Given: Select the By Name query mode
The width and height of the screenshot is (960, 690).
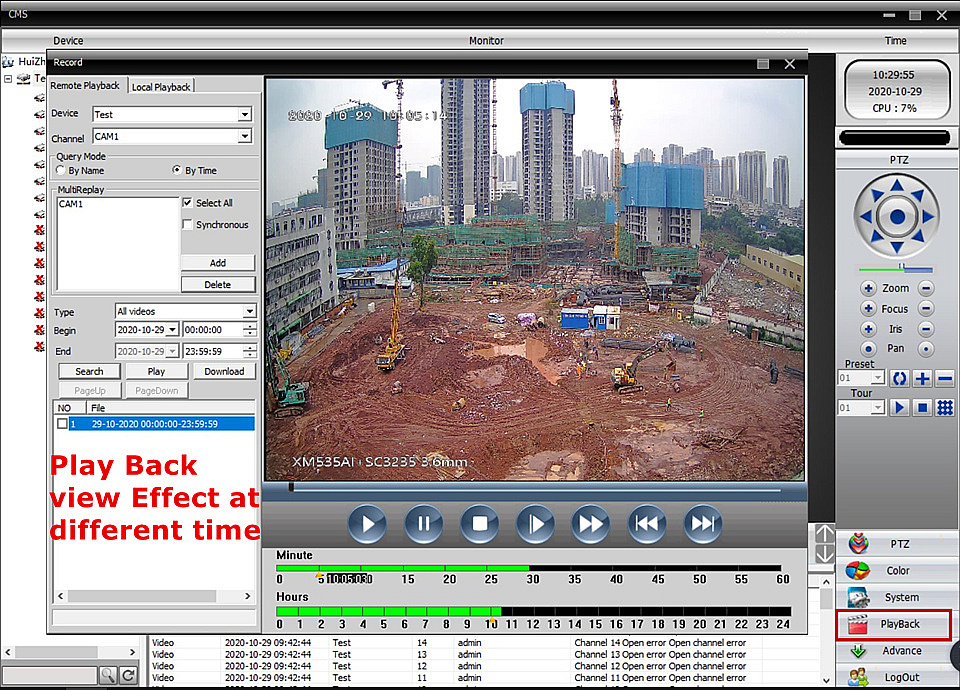Looking at the screenshot, I should click(x=61, y=171).
